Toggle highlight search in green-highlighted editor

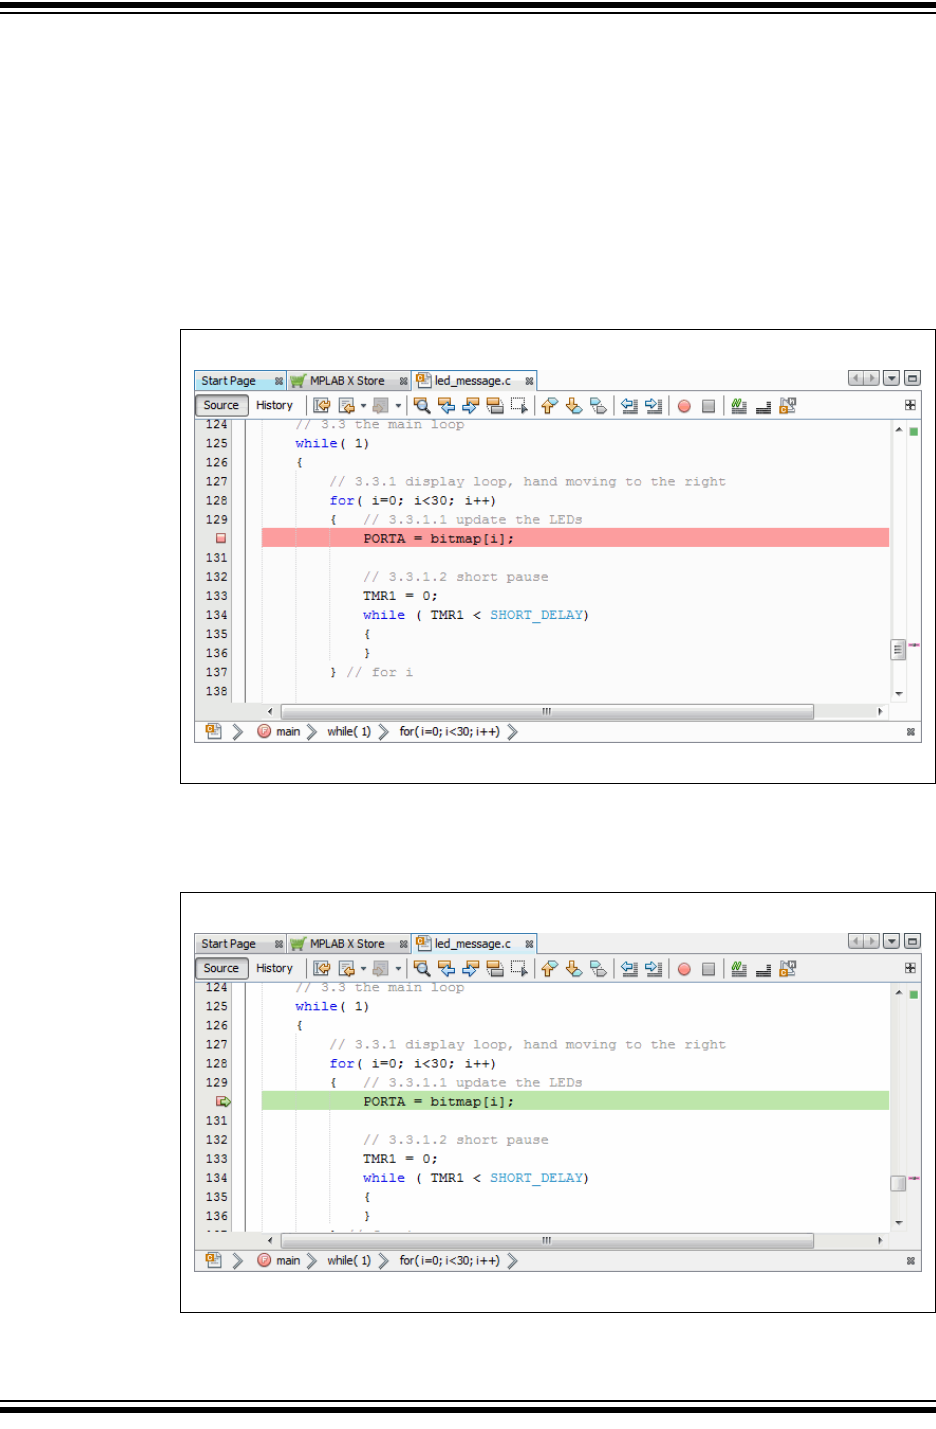tap(494, 969)
